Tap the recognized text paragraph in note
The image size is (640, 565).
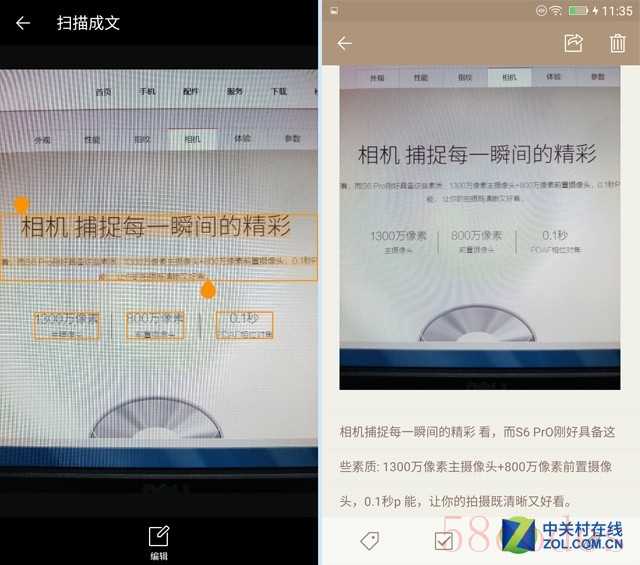coord(479,465)
